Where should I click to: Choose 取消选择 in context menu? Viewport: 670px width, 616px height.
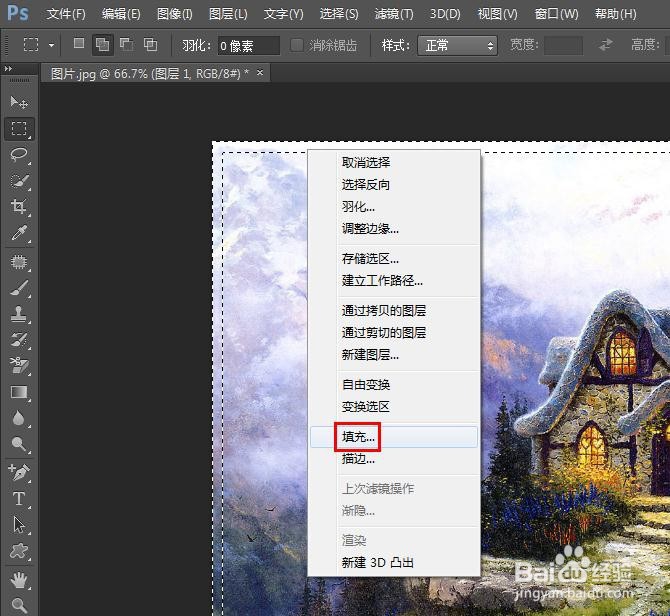(394, 162)
